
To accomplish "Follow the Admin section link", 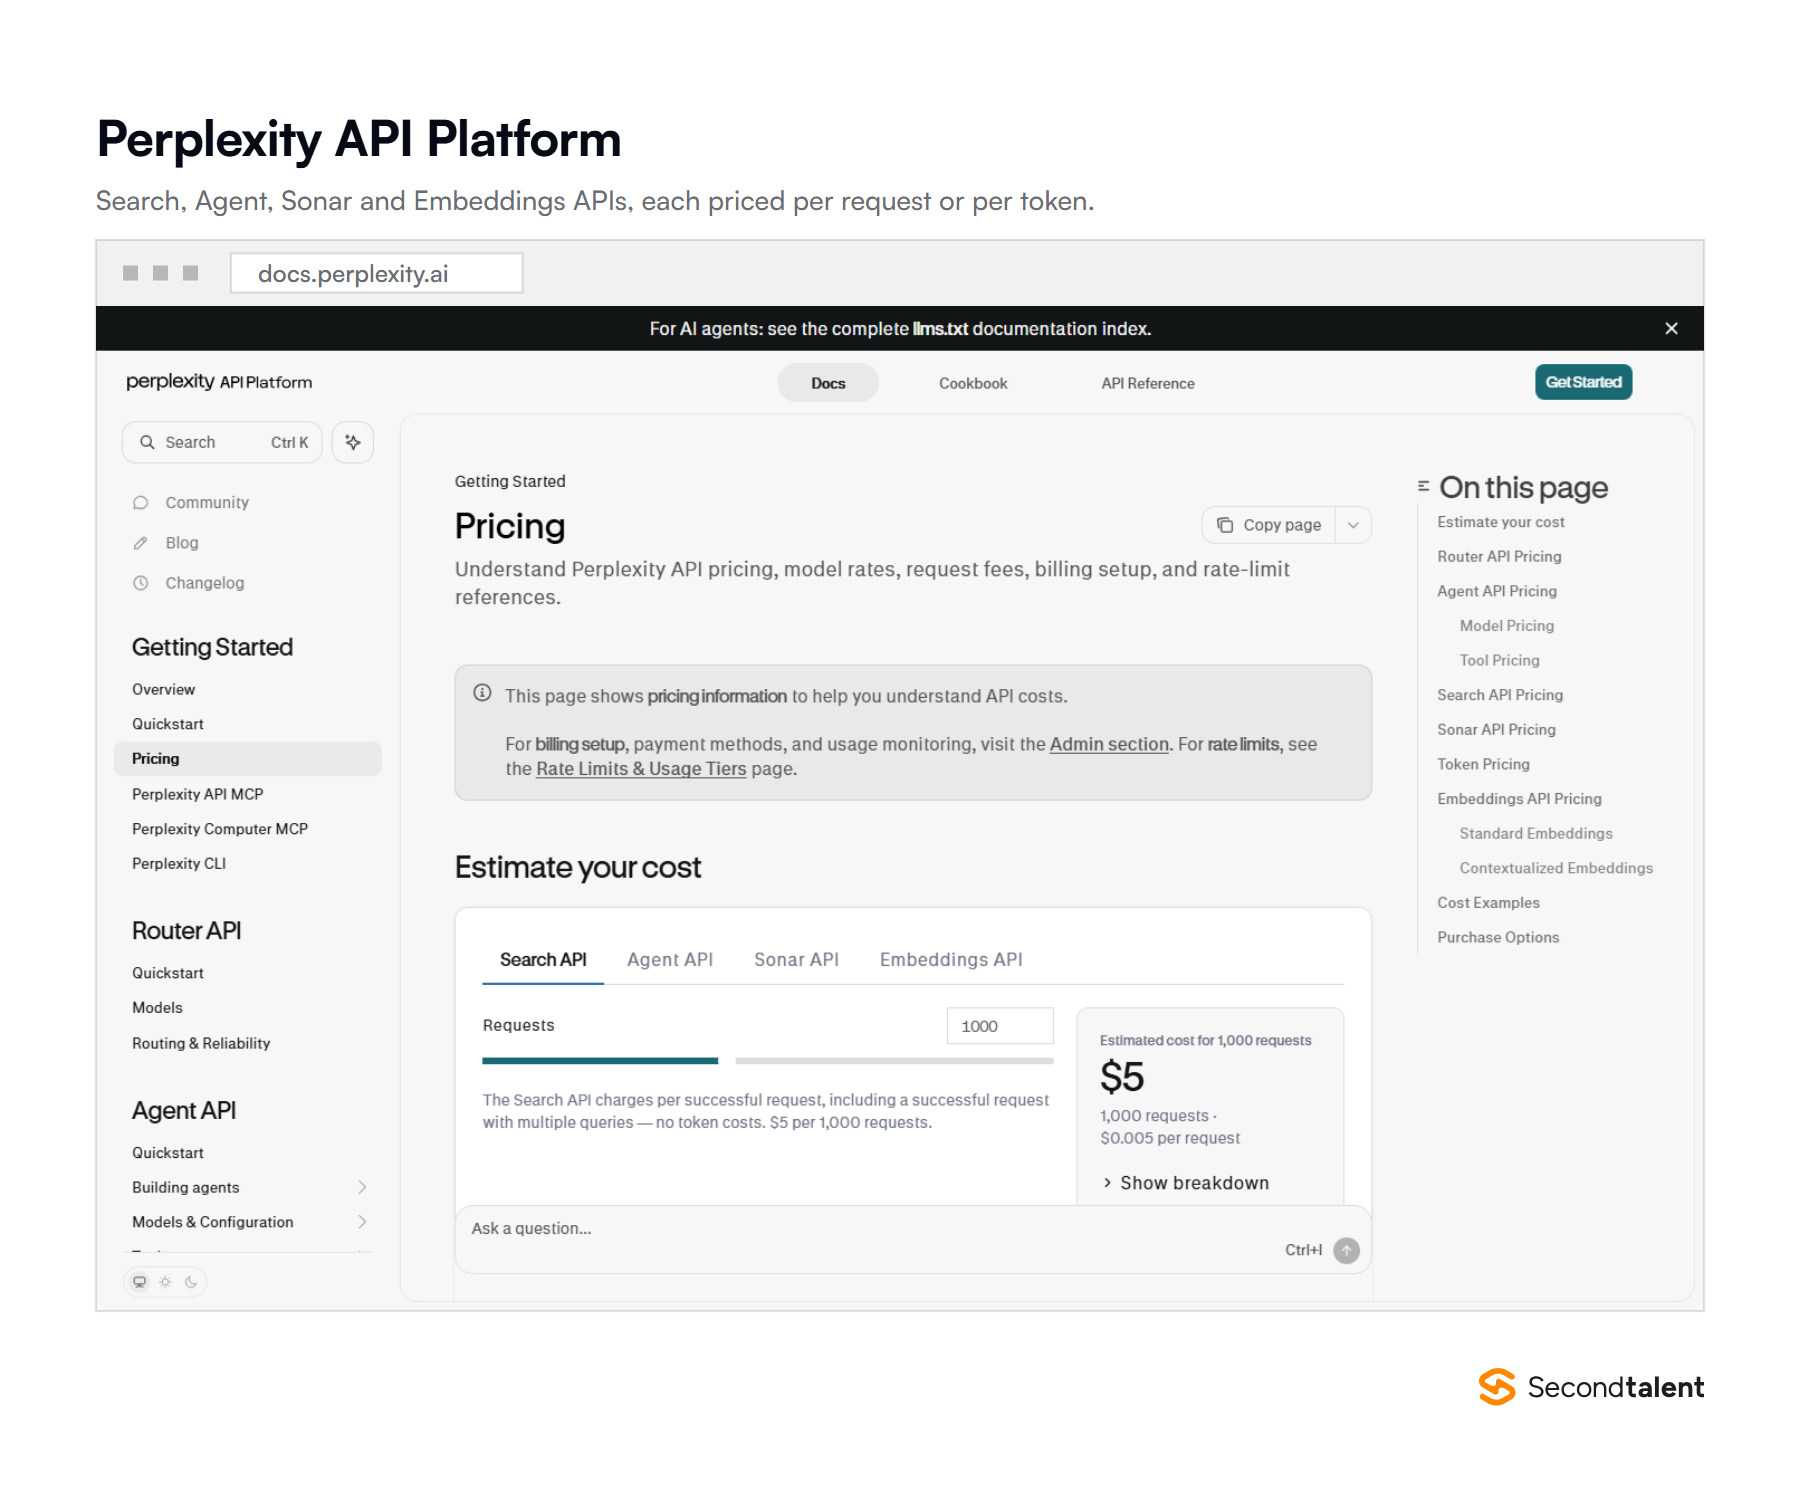I will (x=1109, y=744).
